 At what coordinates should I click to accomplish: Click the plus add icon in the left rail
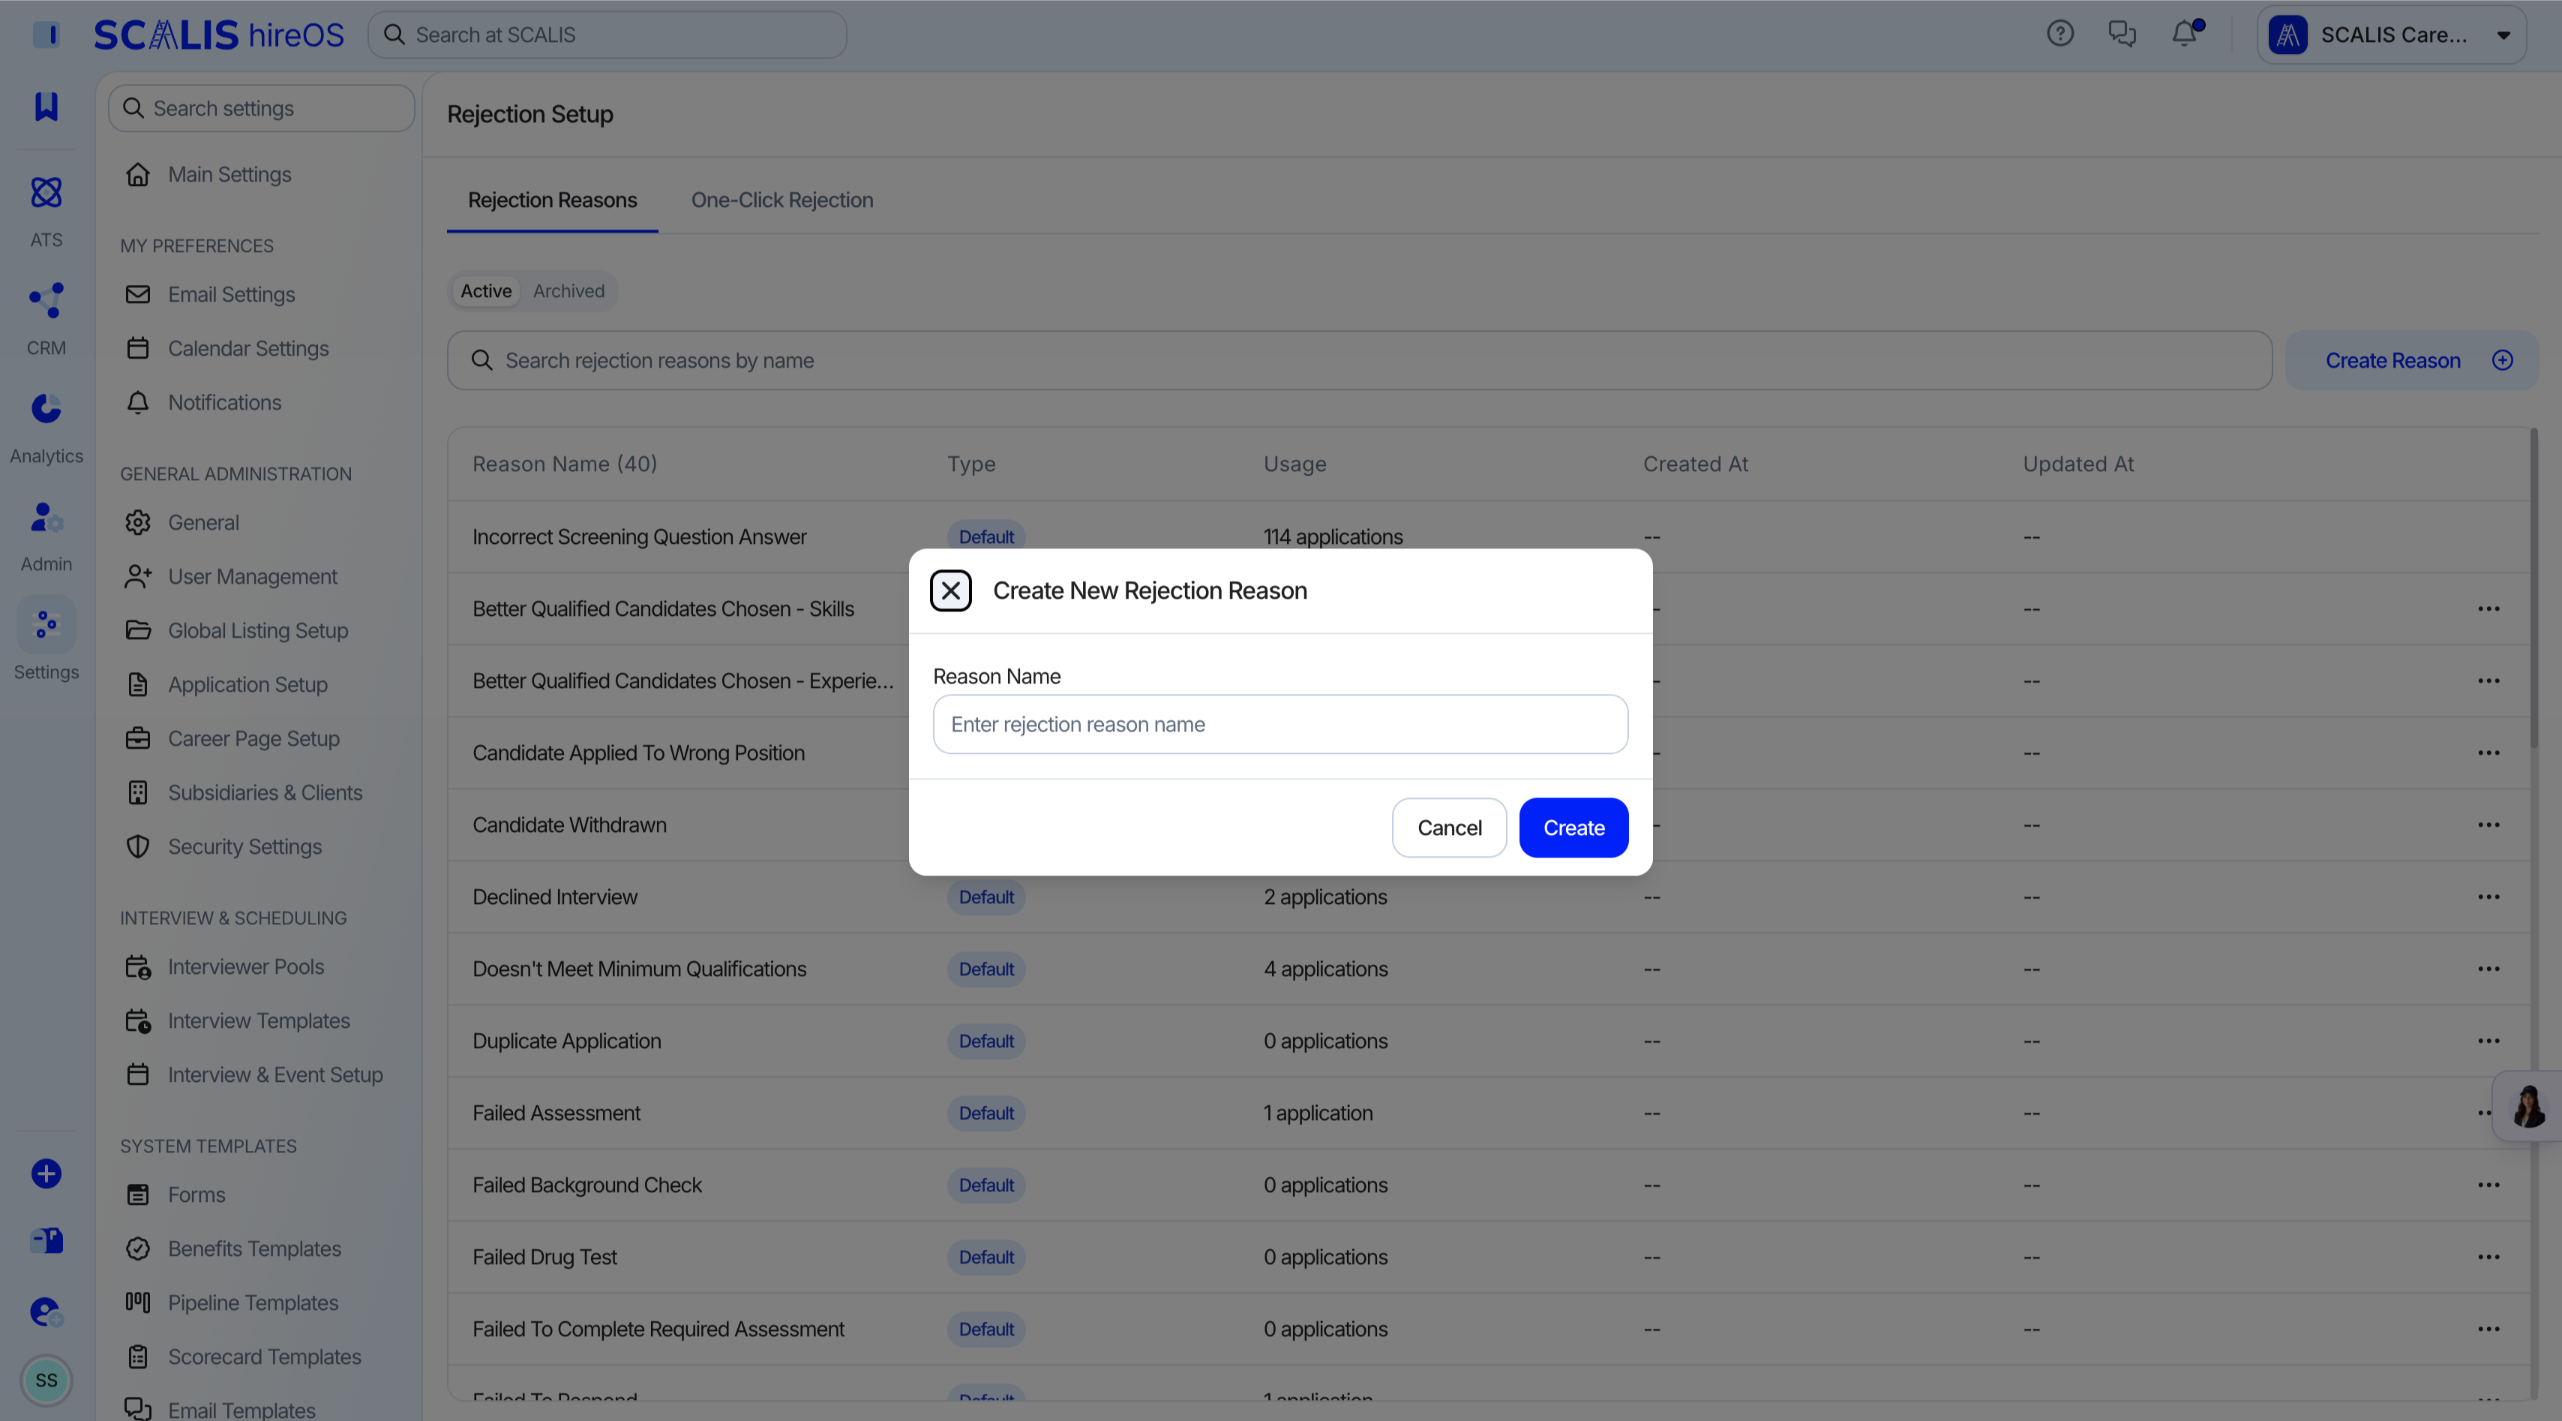(x=46, y=1173)
